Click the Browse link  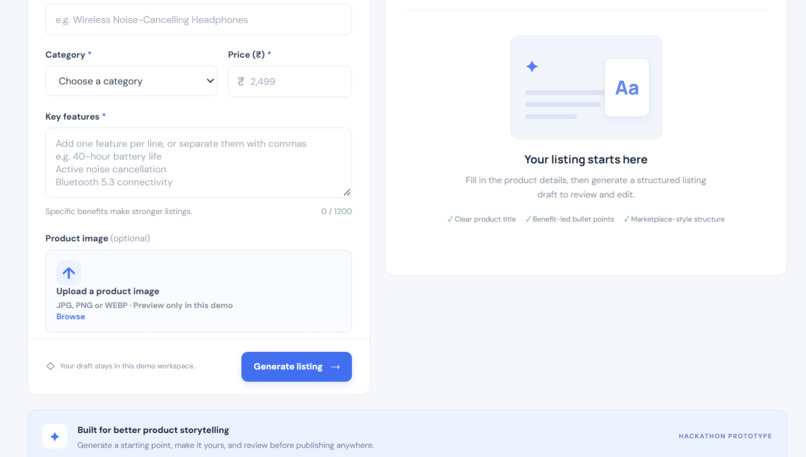70,317
